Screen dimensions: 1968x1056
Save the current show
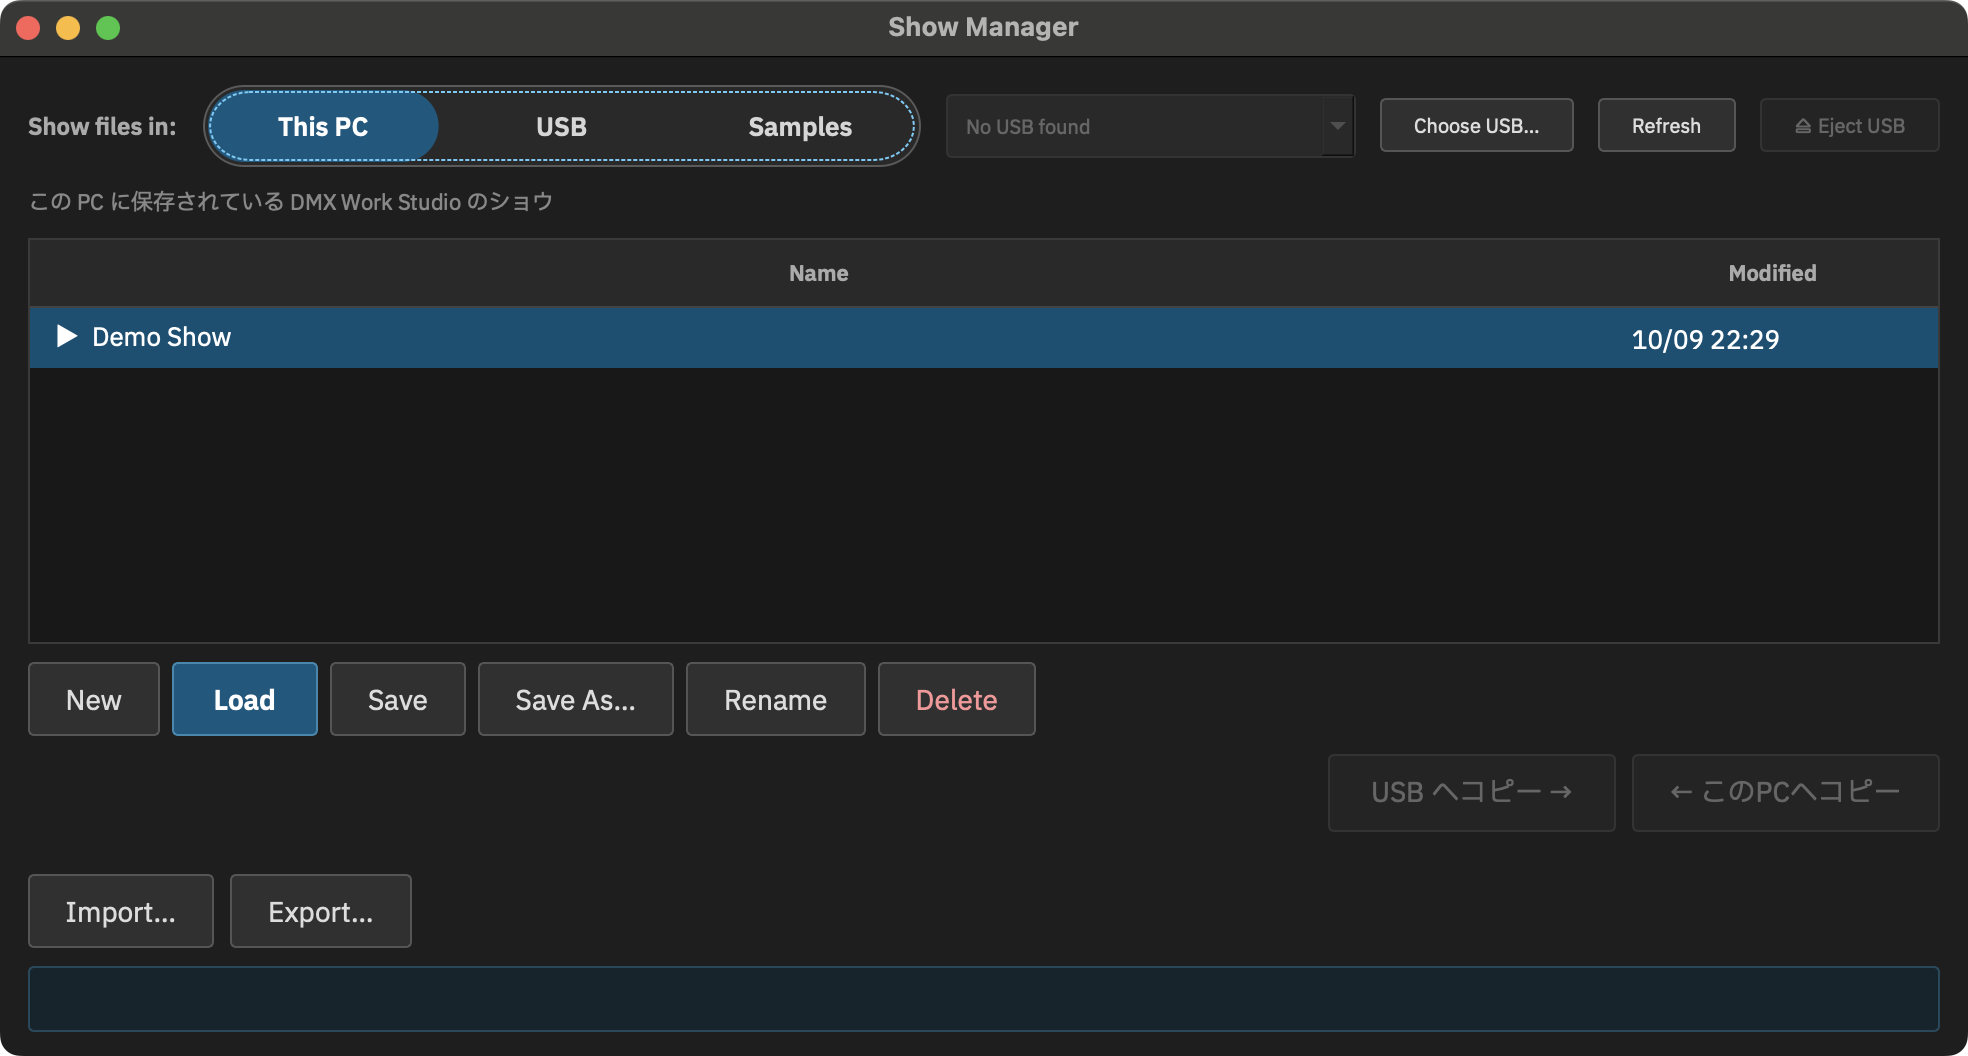pyautogui.click(x=398, y=699)
